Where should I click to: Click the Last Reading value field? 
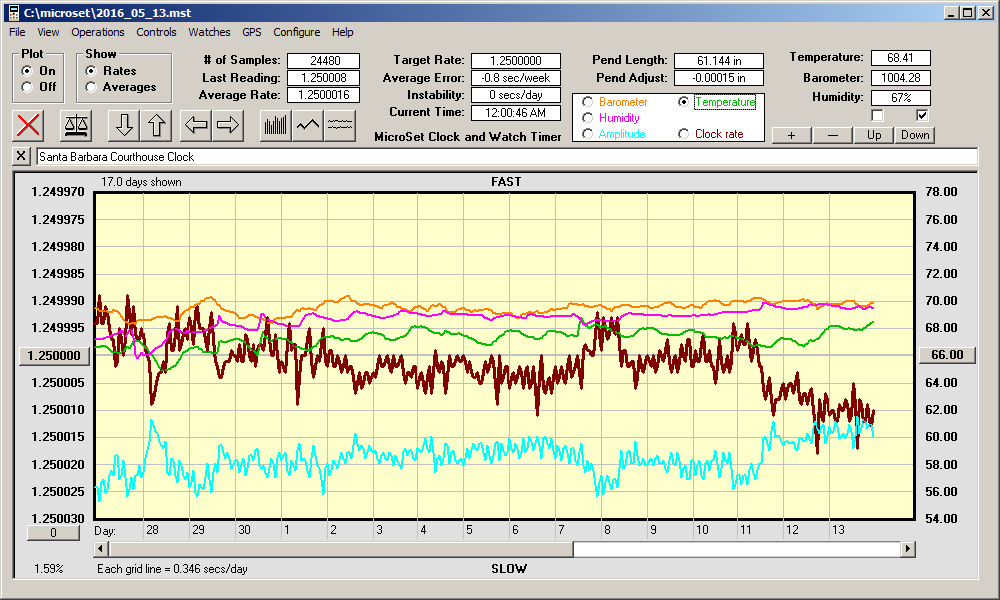coord(323,78)
